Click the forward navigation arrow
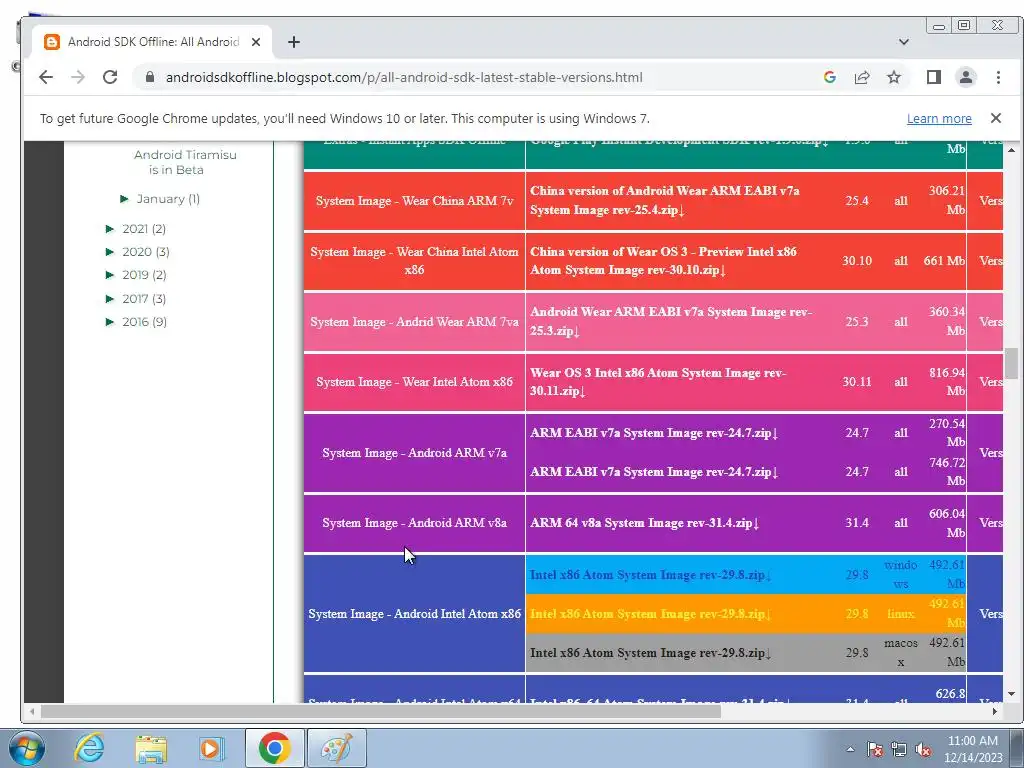 coord(78,77)
